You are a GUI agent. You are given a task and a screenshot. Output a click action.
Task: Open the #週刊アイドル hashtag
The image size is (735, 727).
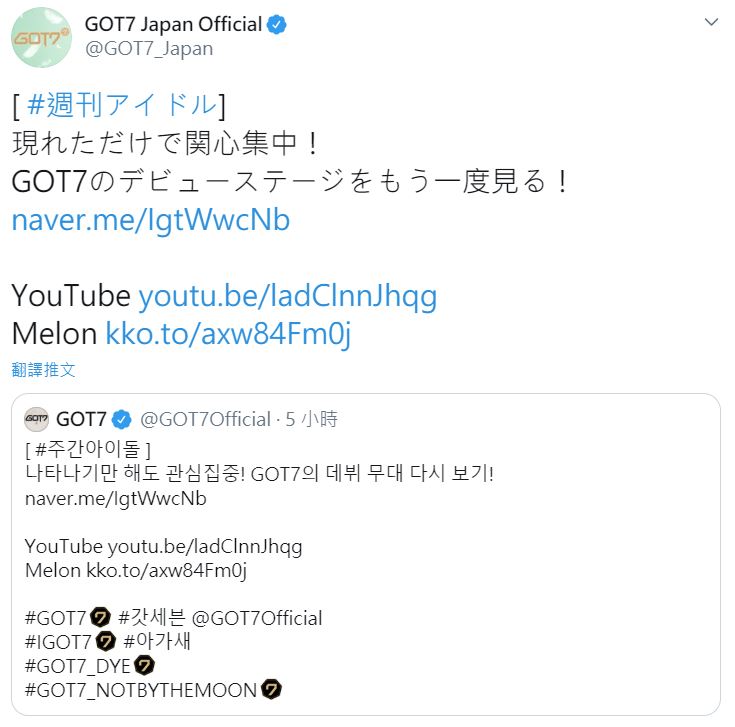coord(122,104)
